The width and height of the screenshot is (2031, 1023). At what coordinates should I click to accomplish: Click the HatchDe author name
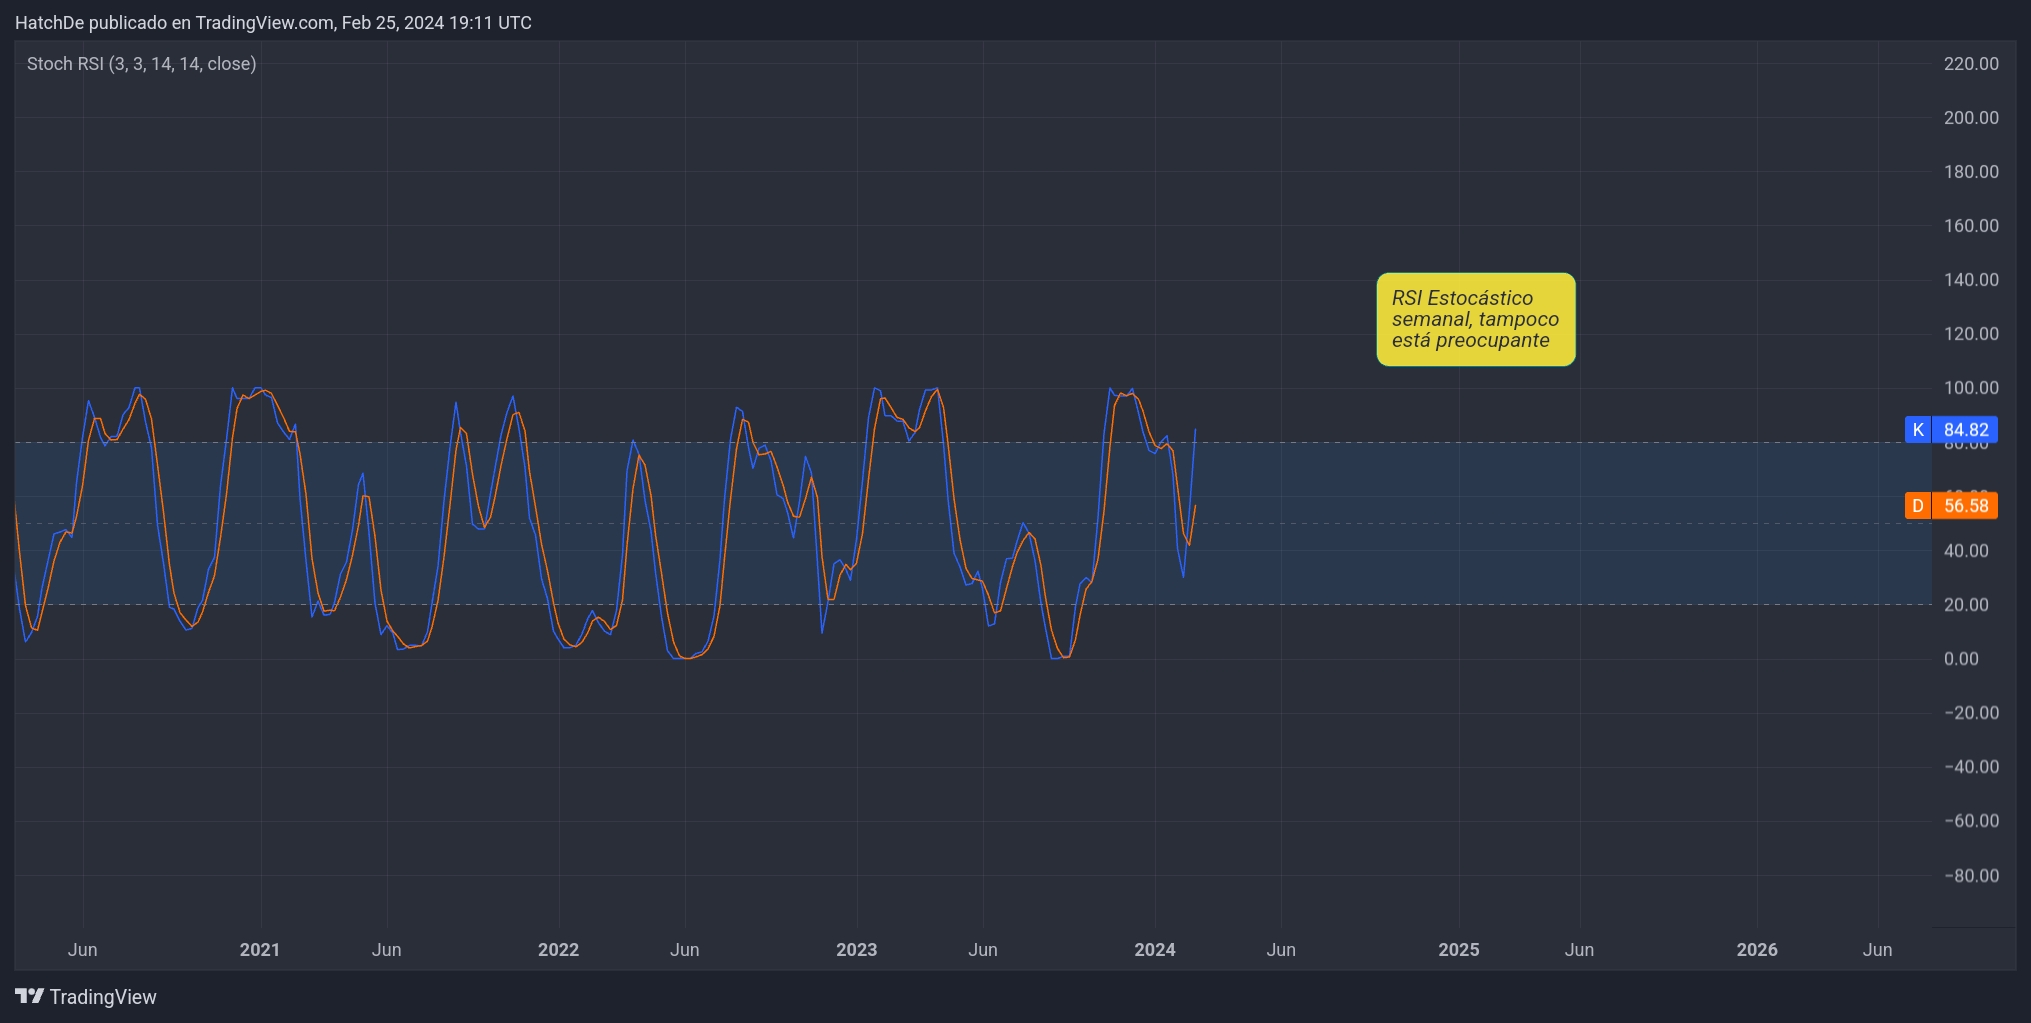pos(50,22)
